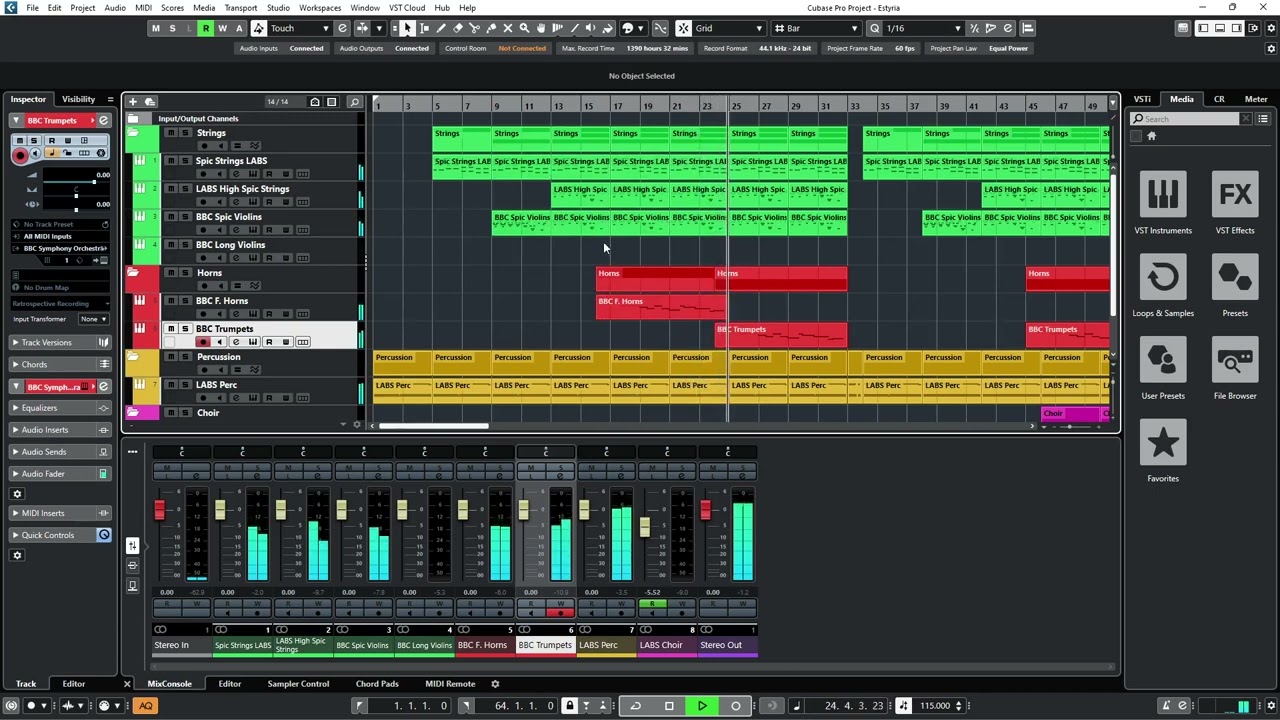The image size is (1280, 720).
Task: Click Stop button on transport
Action: click(x=669, y=706)
